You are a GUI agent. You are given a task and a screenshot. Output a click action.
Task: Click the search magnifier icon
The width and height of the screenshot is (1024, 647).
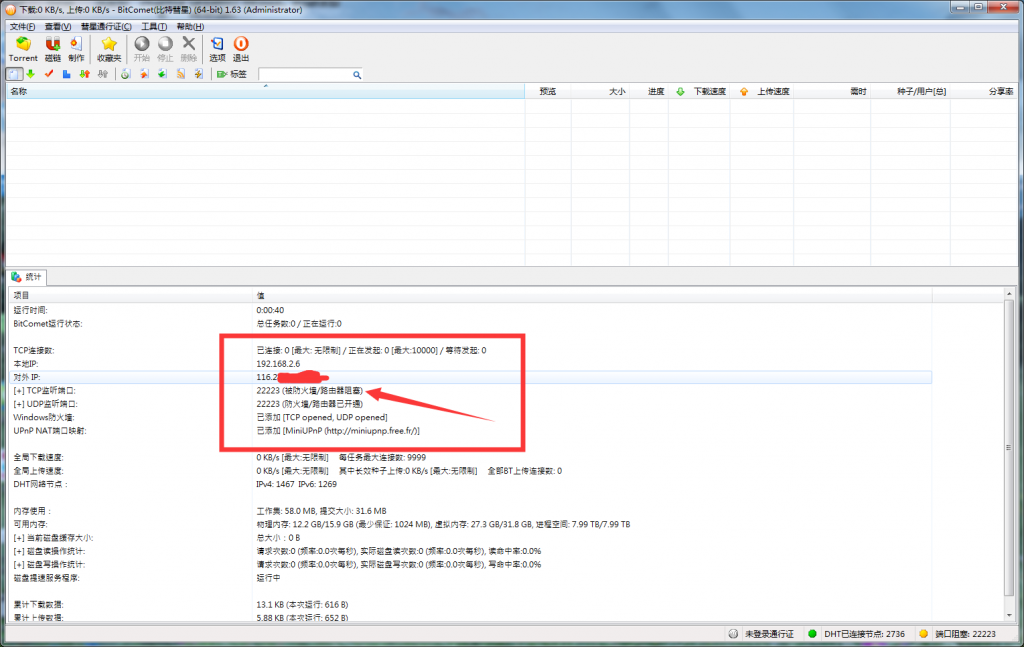(x=357, y=75)
